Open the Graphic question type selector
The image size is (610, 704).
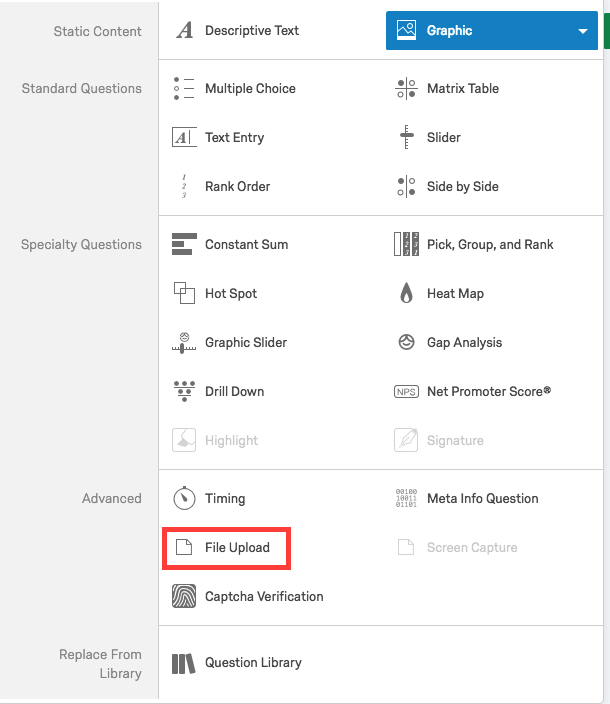(x=492, y=31)
